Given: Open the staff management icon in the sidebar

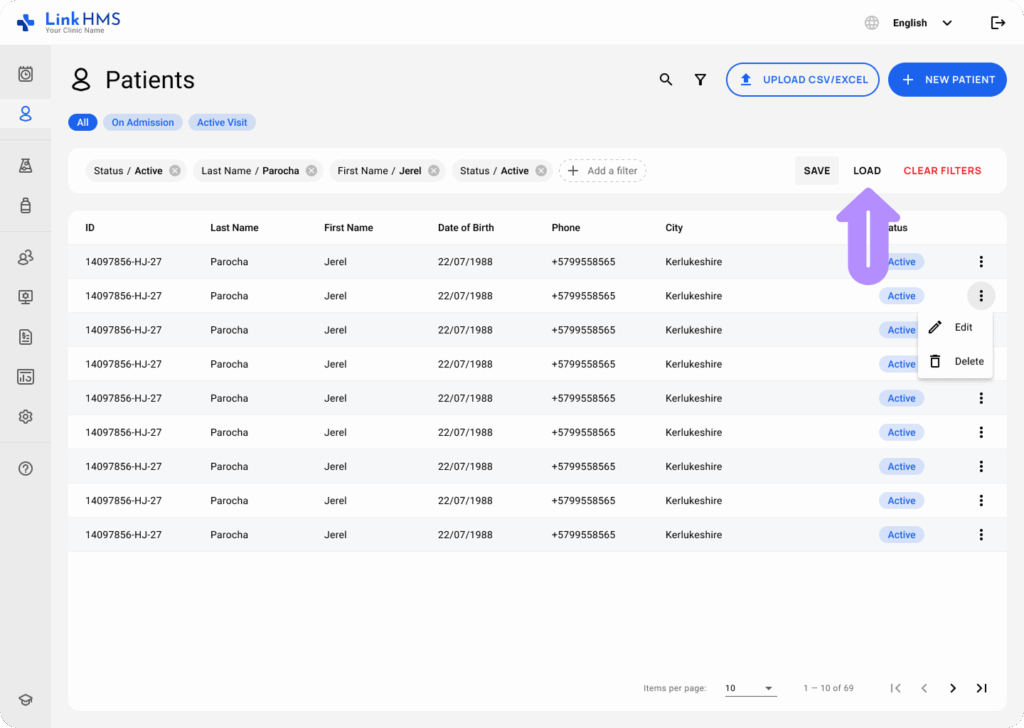Looking at the screenshot, I should tap(25, 257).
